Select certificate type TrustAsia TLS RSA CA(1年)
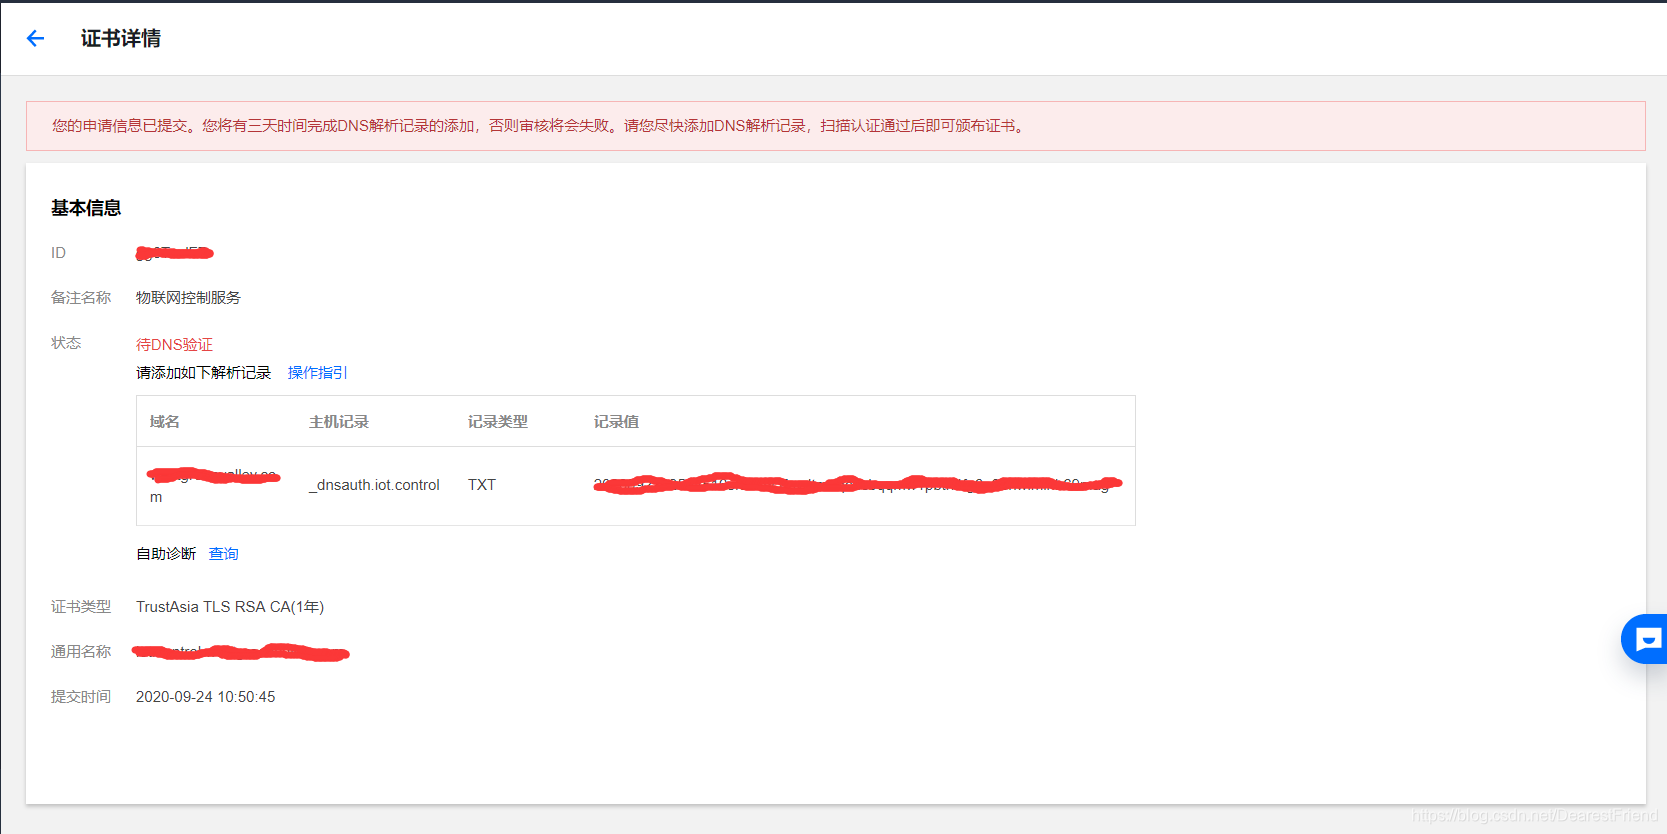Viewport: 1667px width, 834px height. [x=230, y=607]
